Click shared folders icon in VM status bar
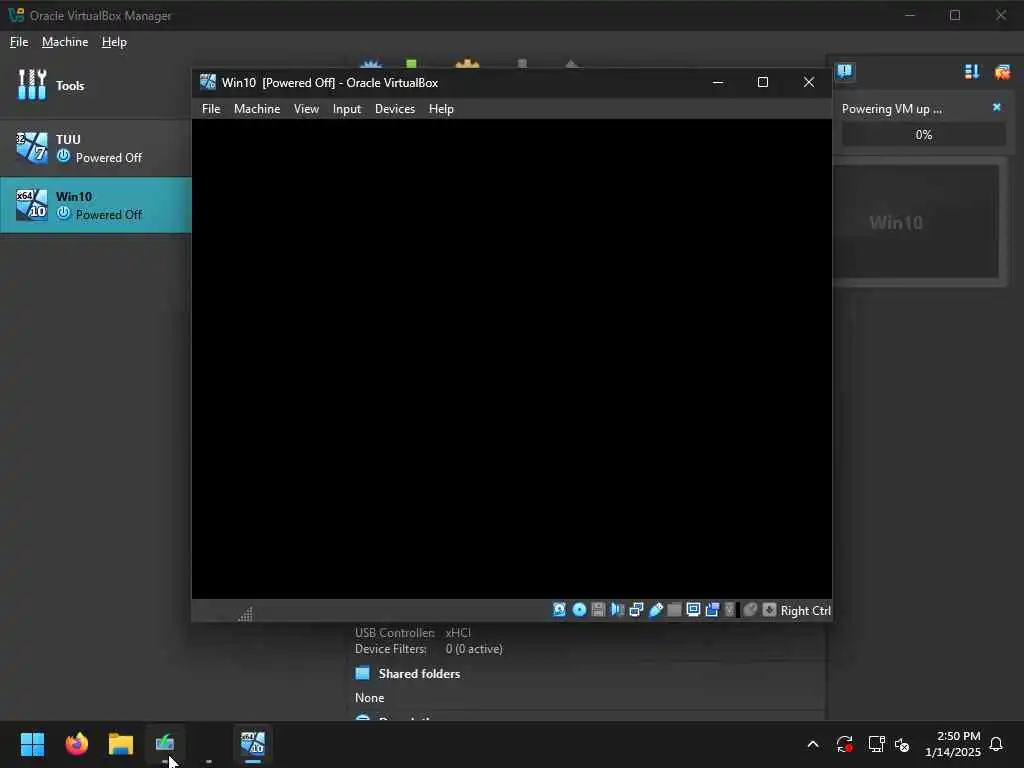Viewport: 1024px width, 768px height. (x=675, y=610)
